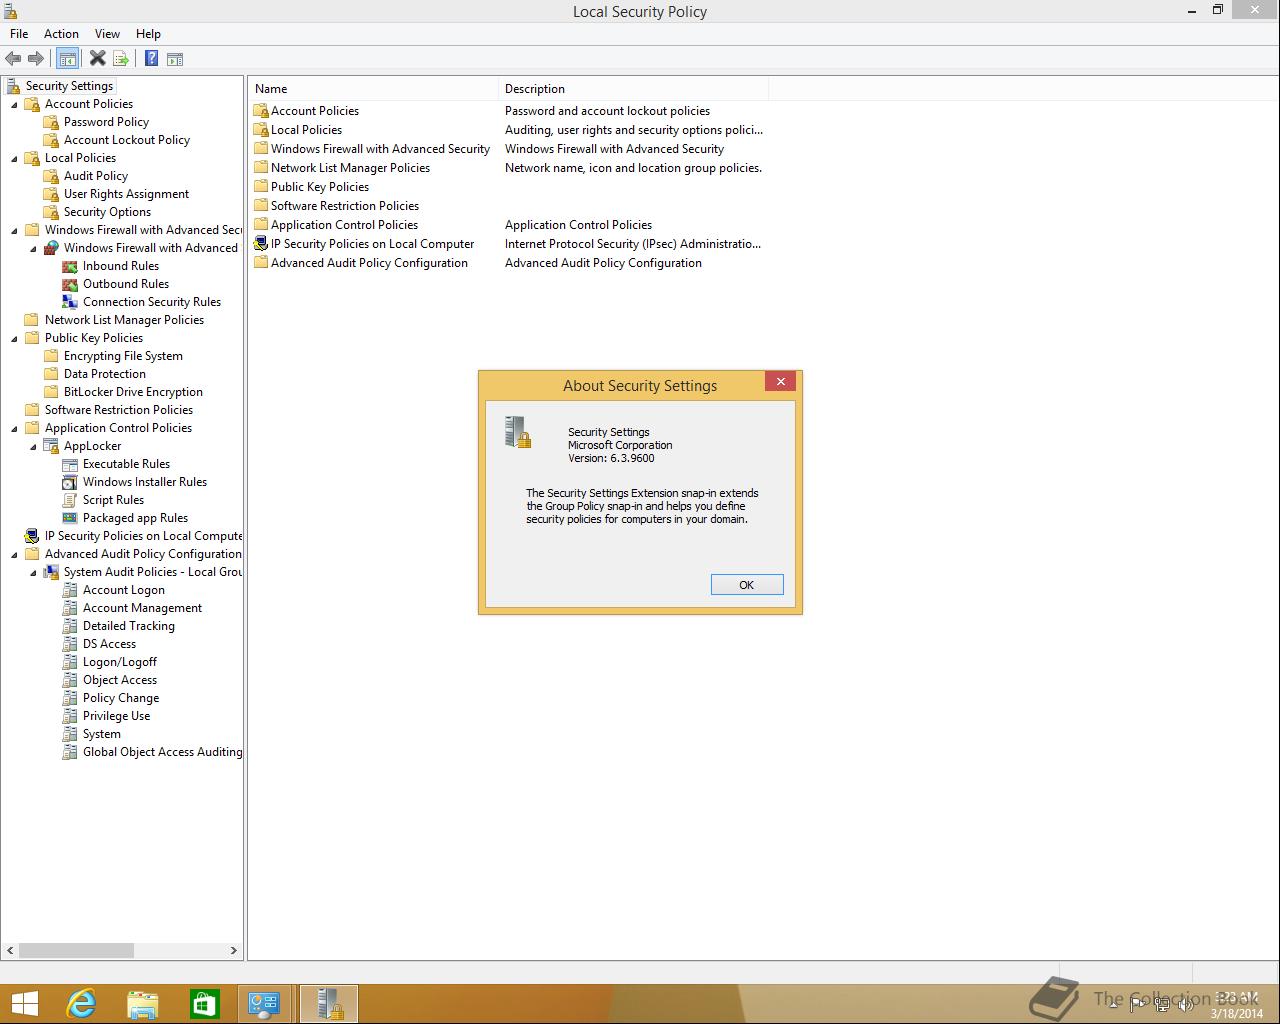Image resolution: width=1280 pixels, height=1024 pixels.
Task: Click Outbound Rules icon in tree
Action: 70,284
